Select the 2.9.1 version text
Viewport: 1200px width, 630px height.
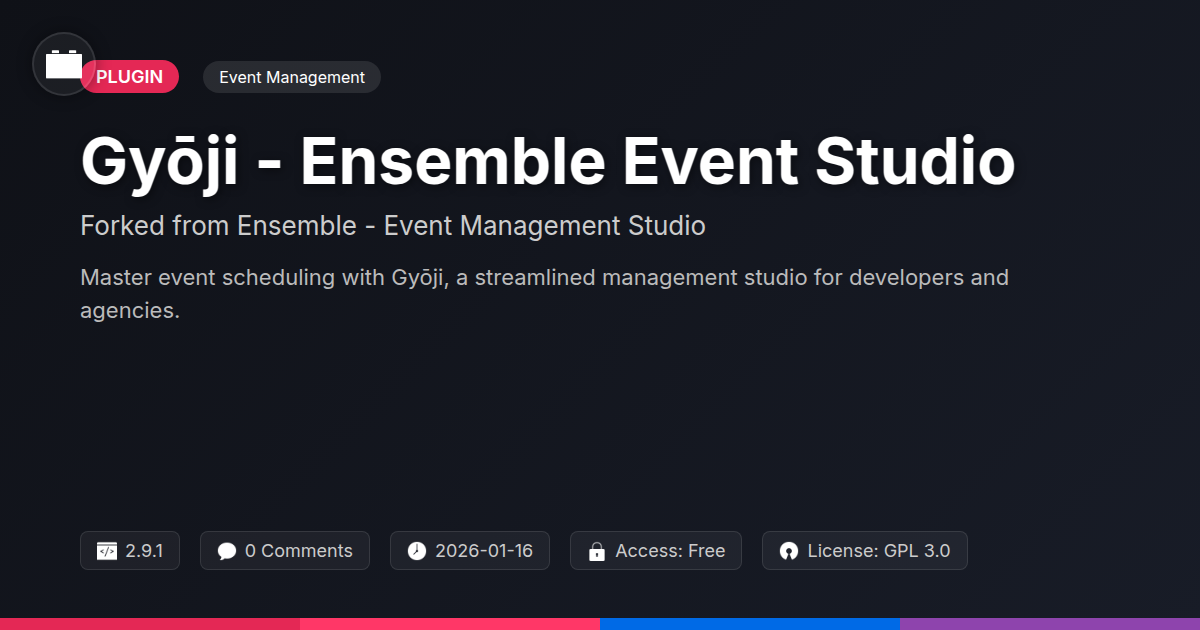pos(144,551)
